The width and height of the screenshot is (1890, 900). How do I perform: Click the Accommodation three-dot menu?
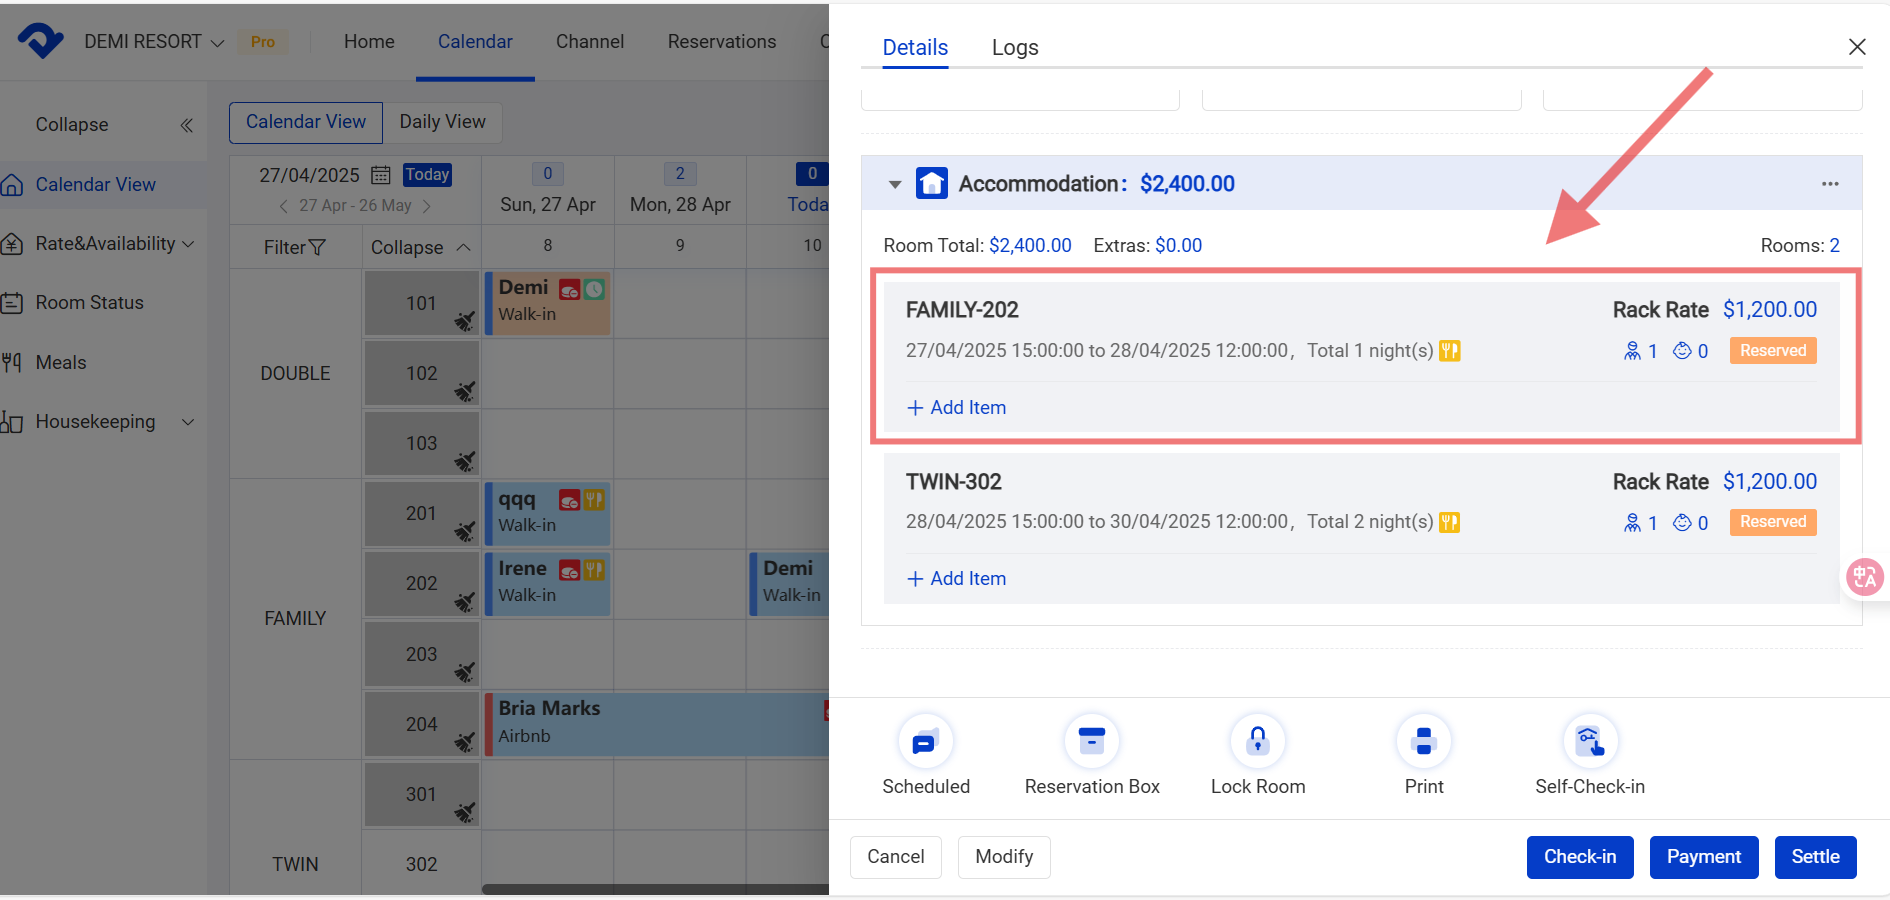(x=1829, y=184)
